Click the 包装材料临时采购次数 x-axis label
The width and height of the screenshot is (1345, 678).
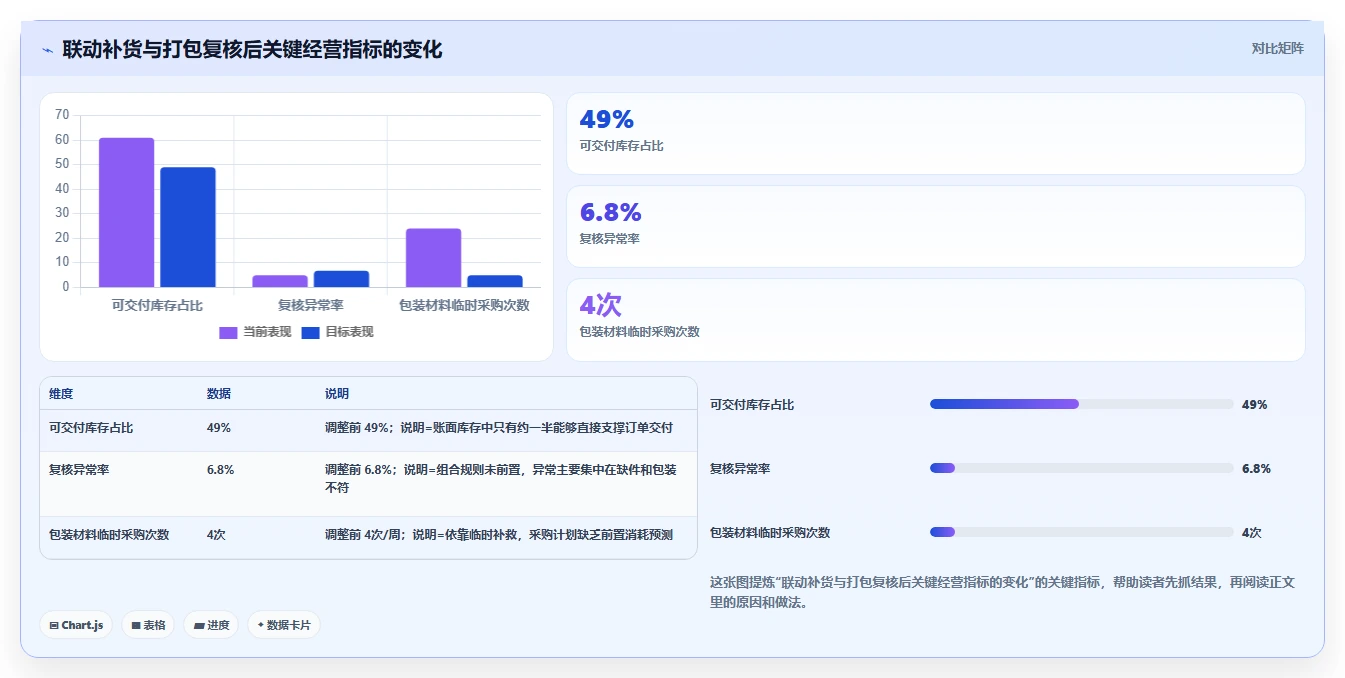point(464,306)
